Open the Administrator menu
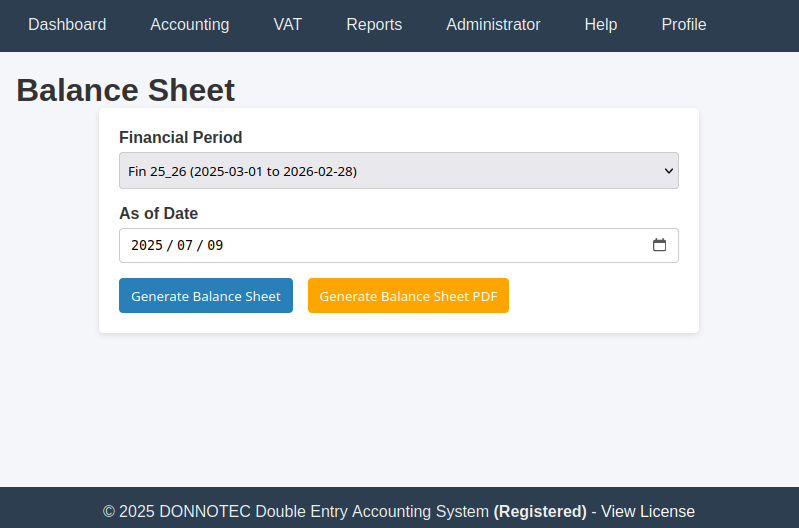 [493, 24]
